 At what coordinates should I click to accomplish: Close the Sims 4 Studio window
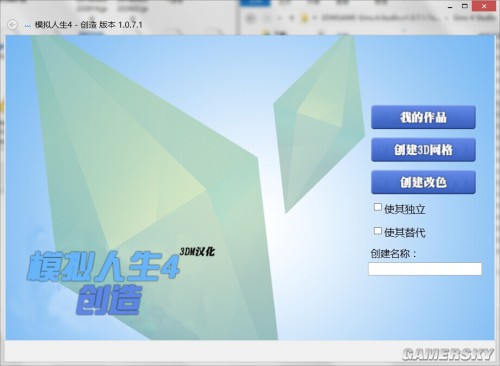pyautogui.click(x=484, y=6)
